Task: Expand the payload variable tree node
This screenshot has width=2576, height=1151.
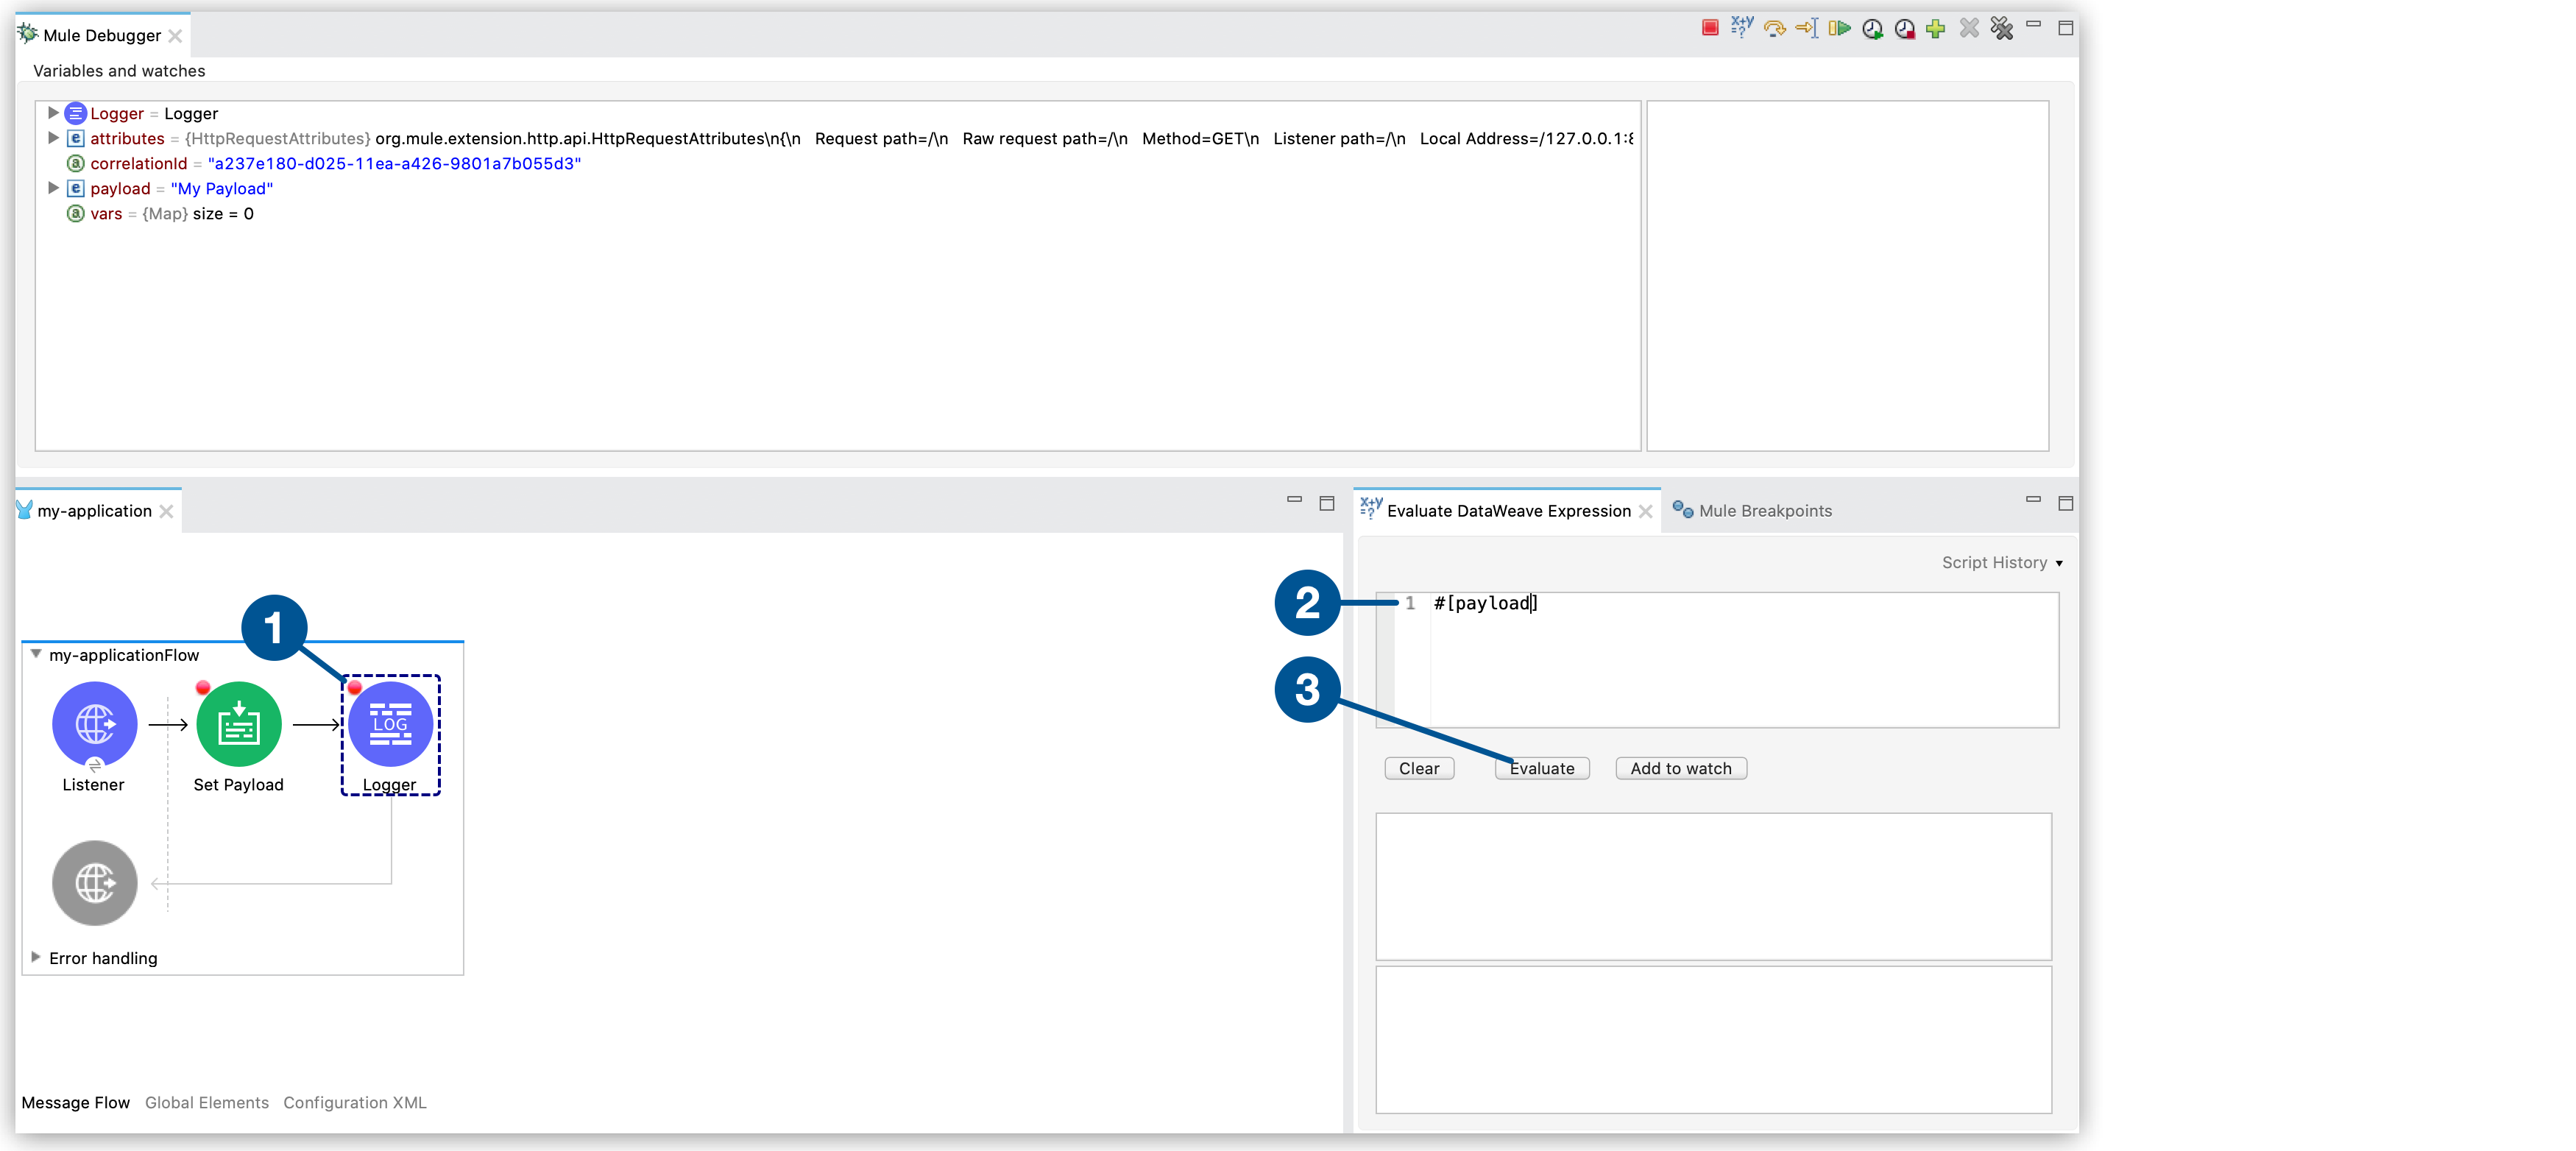Action: [x=53, y=188]
